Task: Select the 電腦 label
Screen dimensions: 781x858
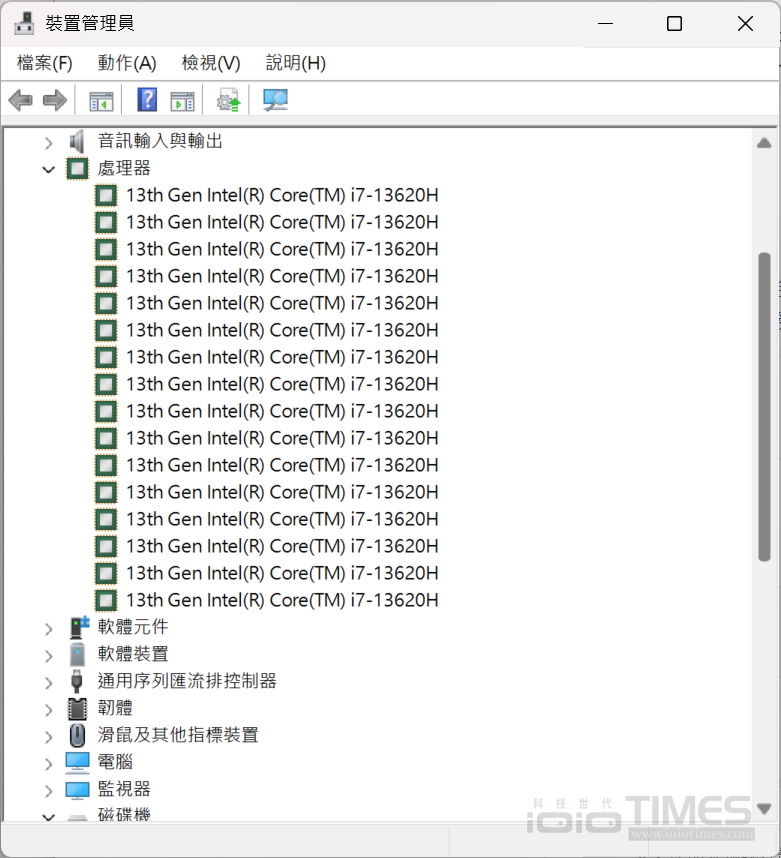Action: tap(115, 762)
